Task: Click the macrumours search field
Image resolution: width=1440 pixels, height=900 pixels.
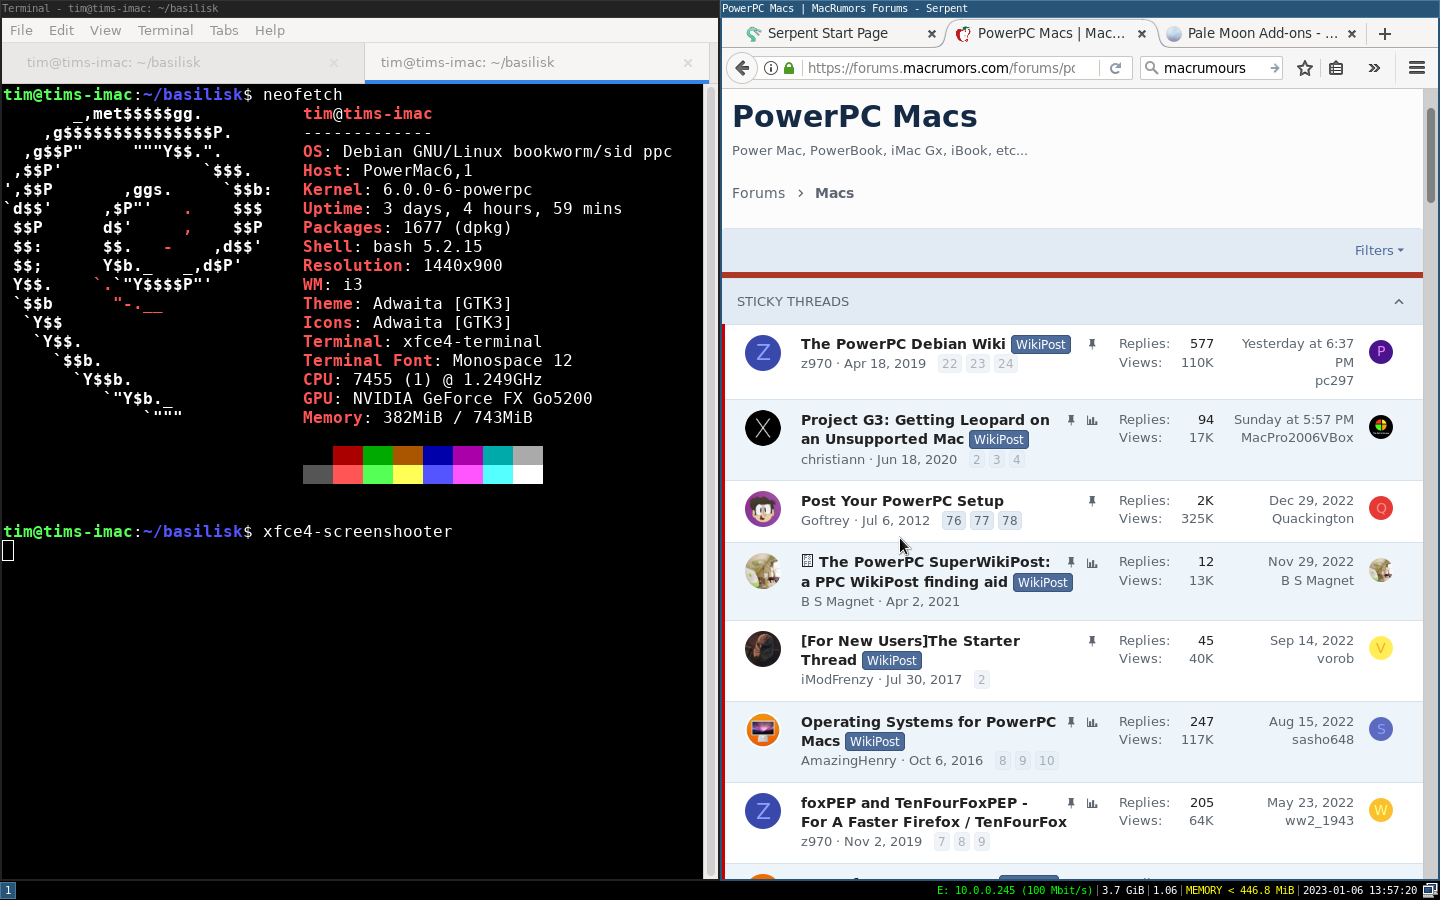Action: pos(1212,68)
